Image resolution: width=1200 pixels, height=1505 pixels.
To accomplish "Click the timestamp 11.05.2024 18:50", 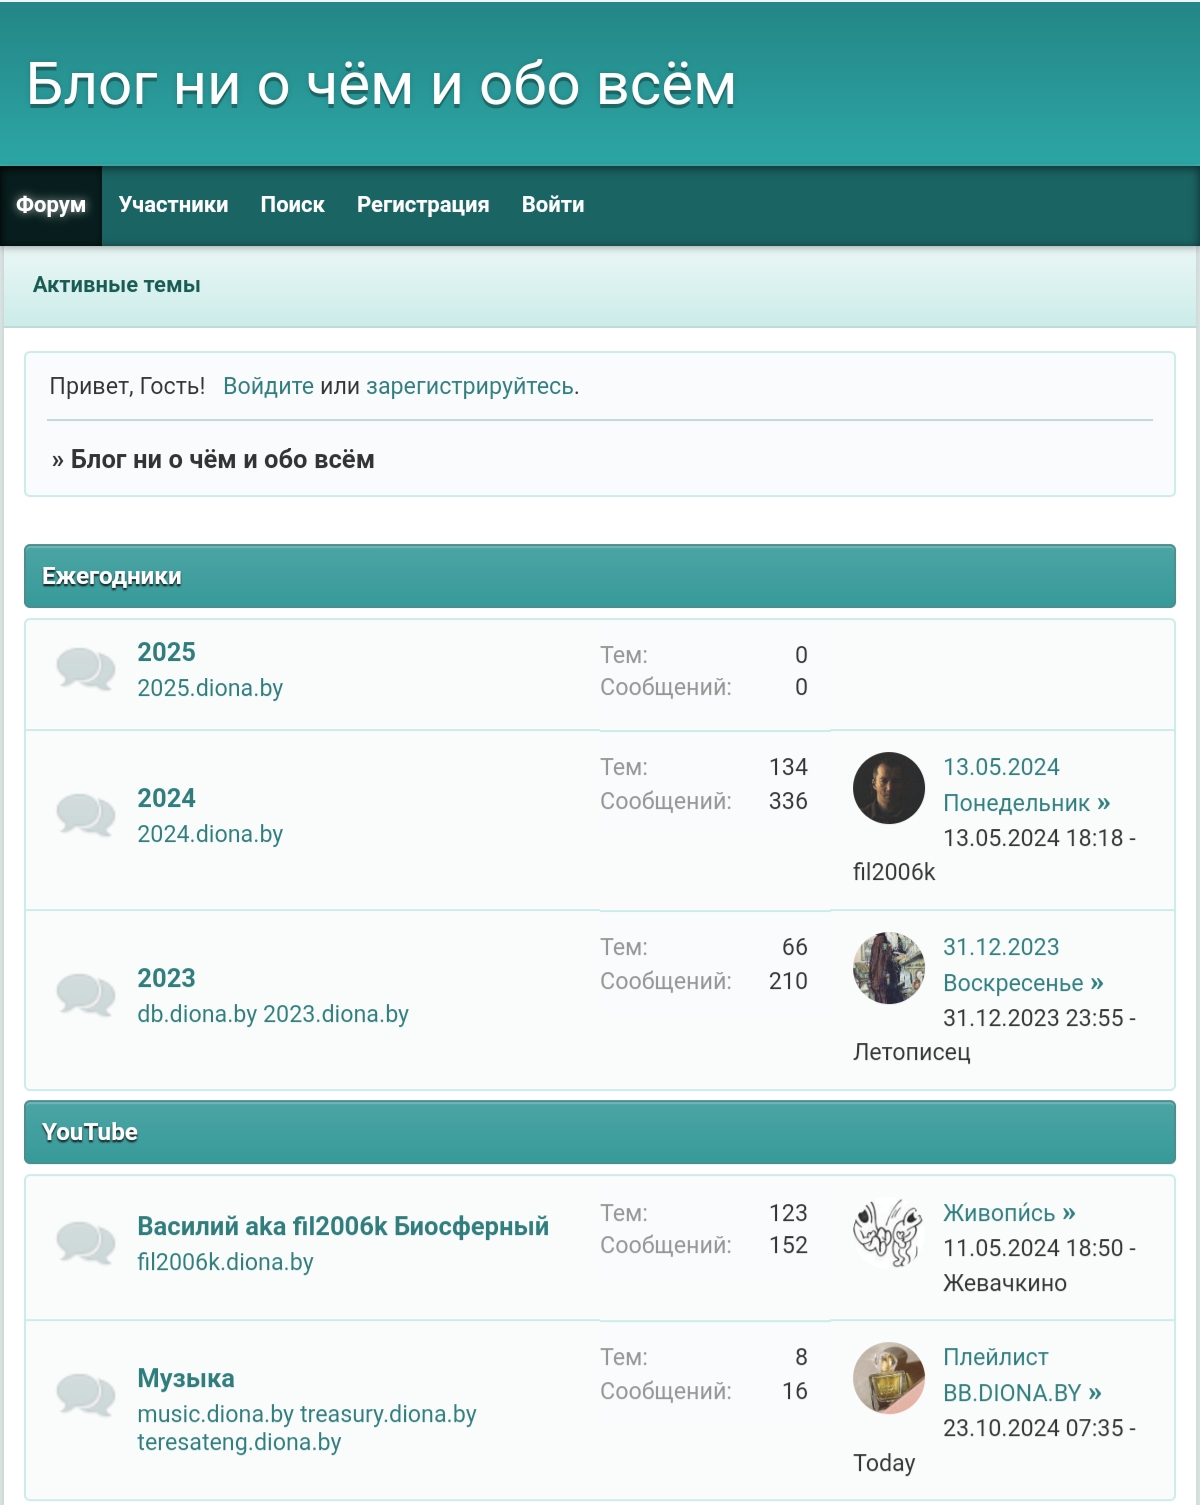I will 1033,1248.
